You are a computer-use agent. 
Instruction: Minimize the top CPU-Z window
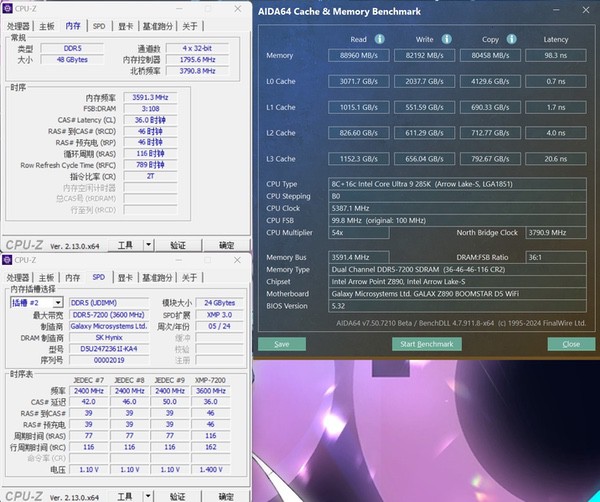[x=179, y=8]
